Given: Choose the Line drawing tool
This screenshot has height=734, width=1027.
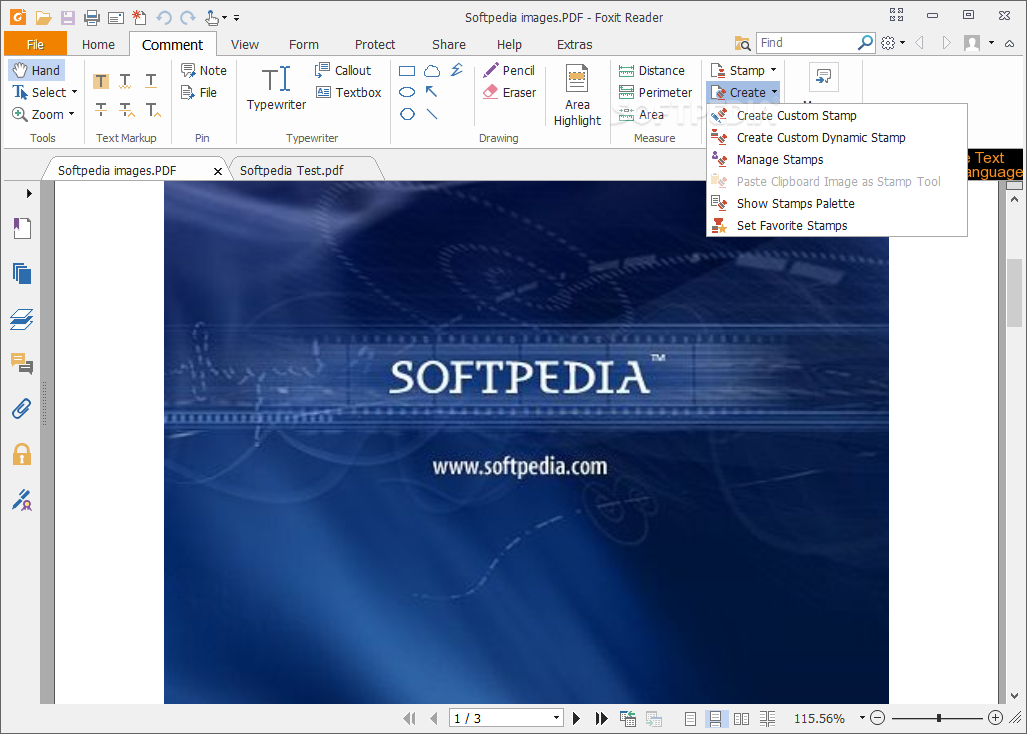Looking at the screenshot, I should coord(432,114).
